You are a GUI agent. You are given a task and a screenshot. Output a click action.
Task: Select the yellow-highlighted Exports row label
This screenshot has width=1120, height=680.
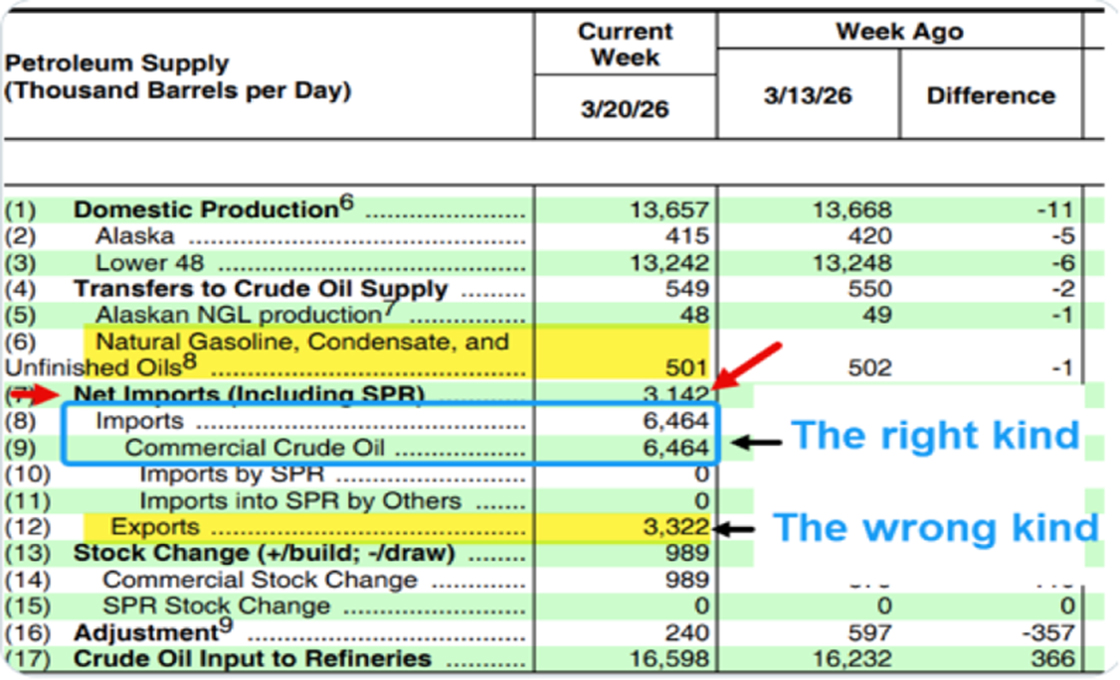tap(155, 527)
